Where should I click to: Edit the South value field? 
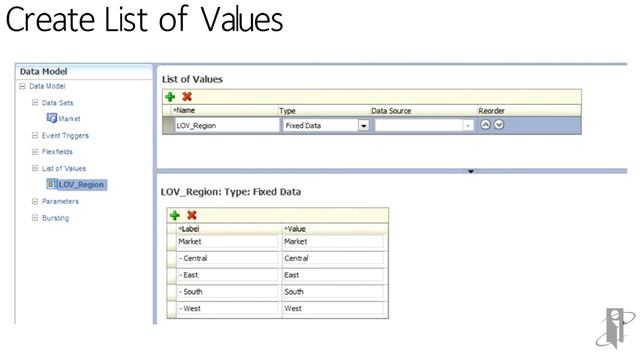[333, 292]
